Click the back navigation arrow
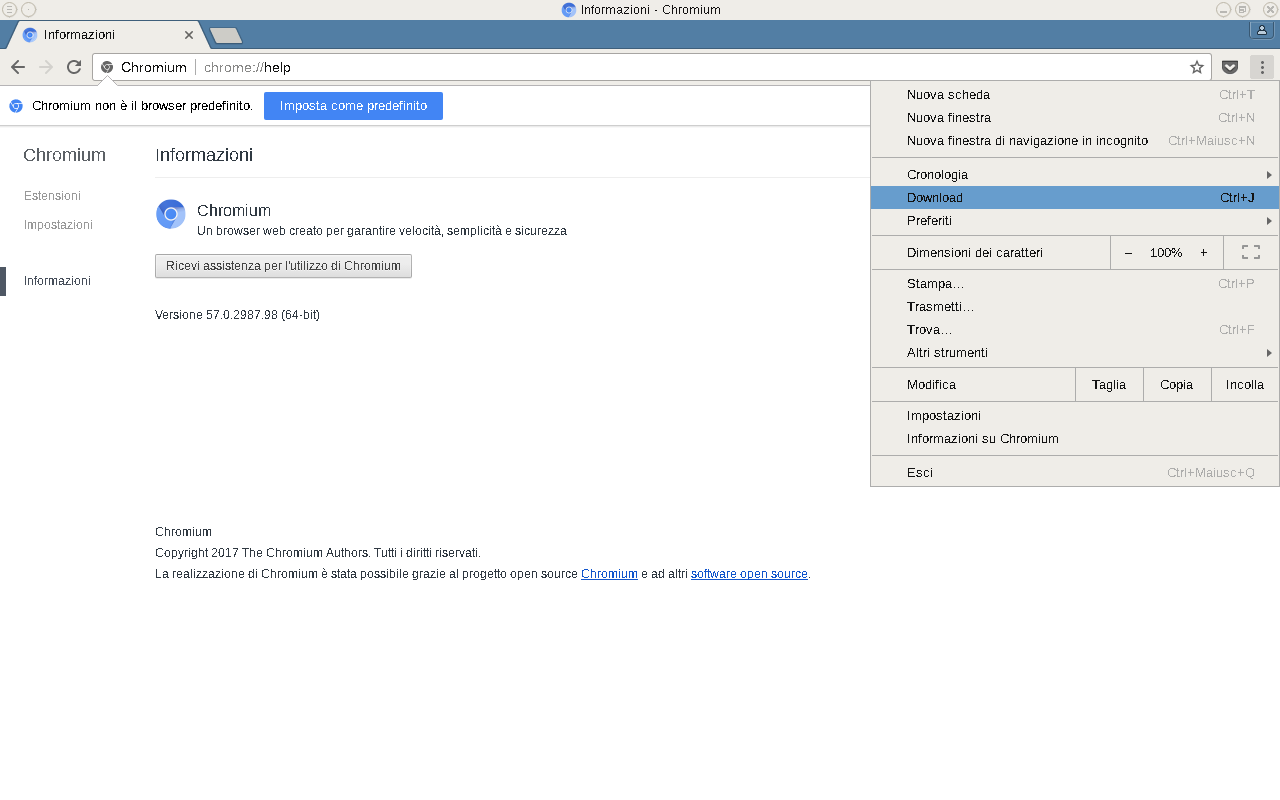 tap(17, 67)
